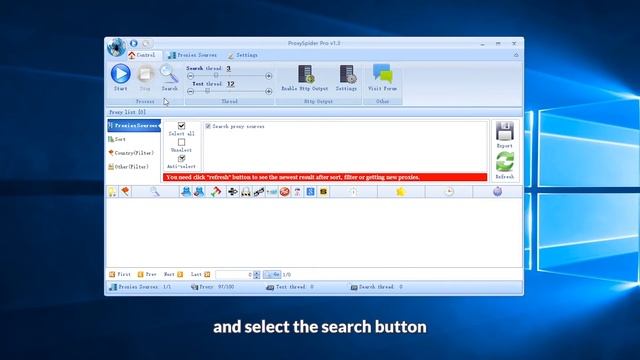This screenshot has height=360, width=640.
Task: Click the Search thread slider handle
Action: click(x=216, y=76)
